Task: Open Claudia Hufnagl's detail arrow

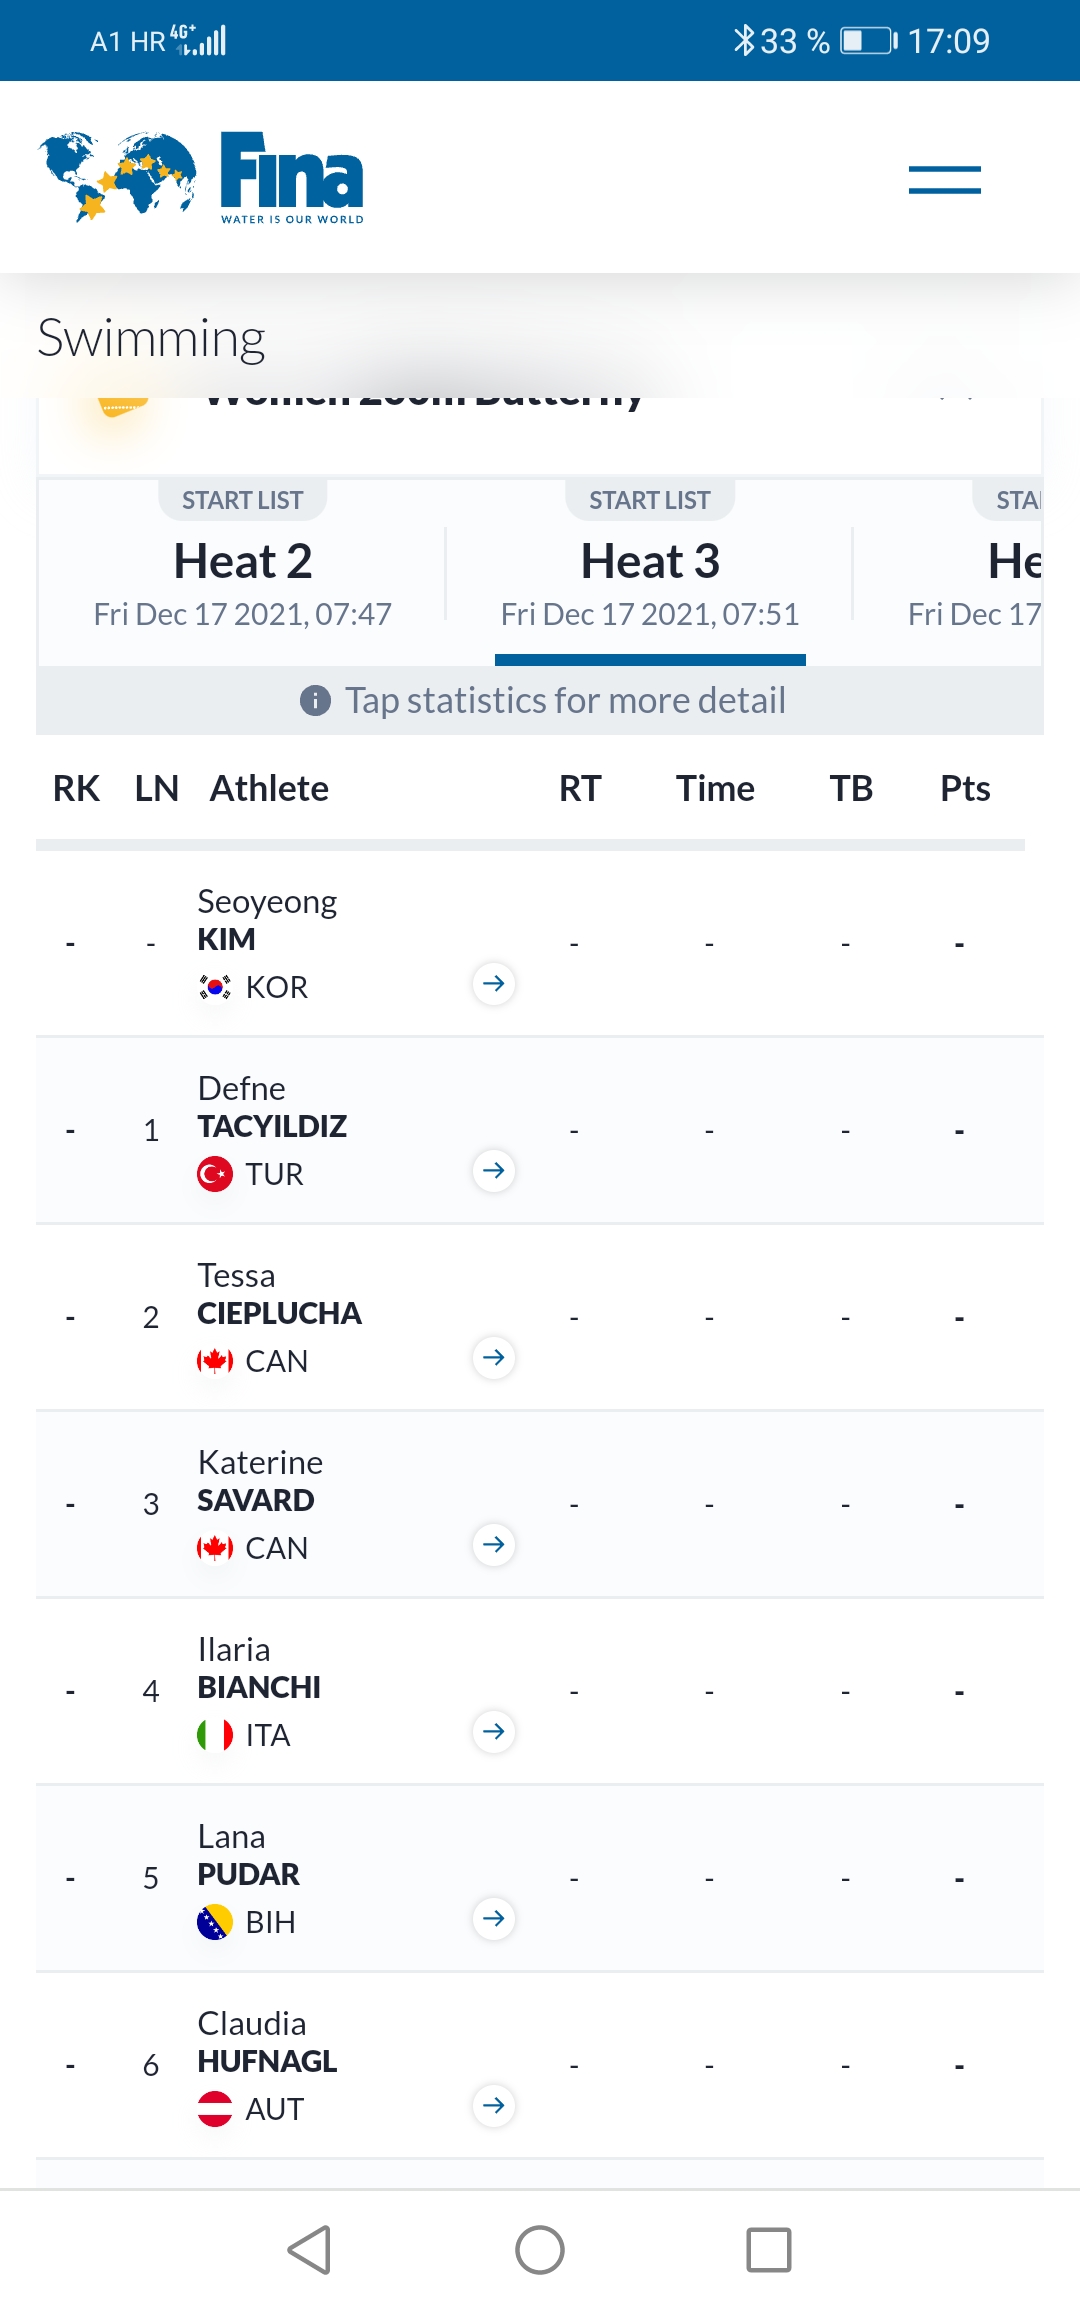Action: [x=494, y=2106]
